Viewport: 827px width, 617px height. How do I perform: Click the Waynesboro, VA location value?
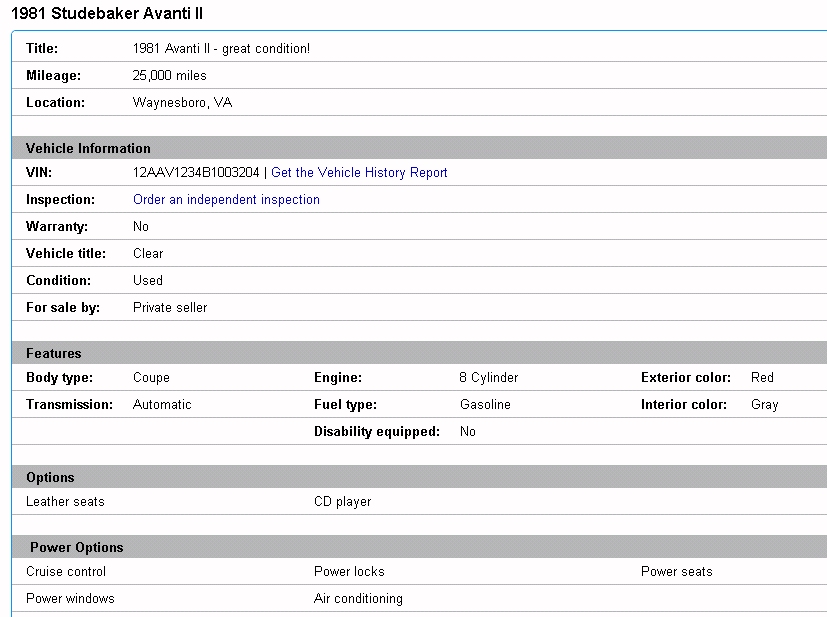coord(182,102)
